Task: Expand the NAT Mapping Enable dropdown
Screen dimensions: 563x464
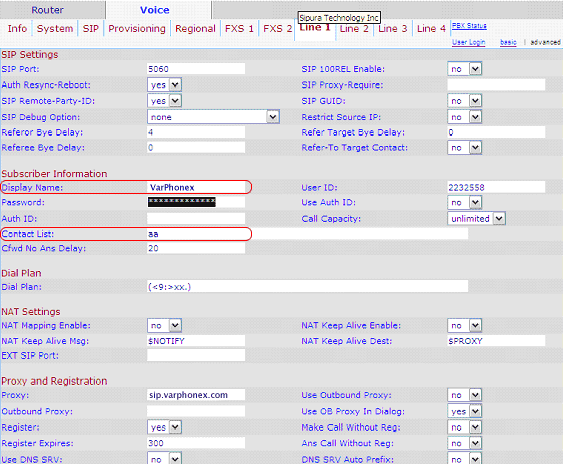Action: click(x=164, y=325)
